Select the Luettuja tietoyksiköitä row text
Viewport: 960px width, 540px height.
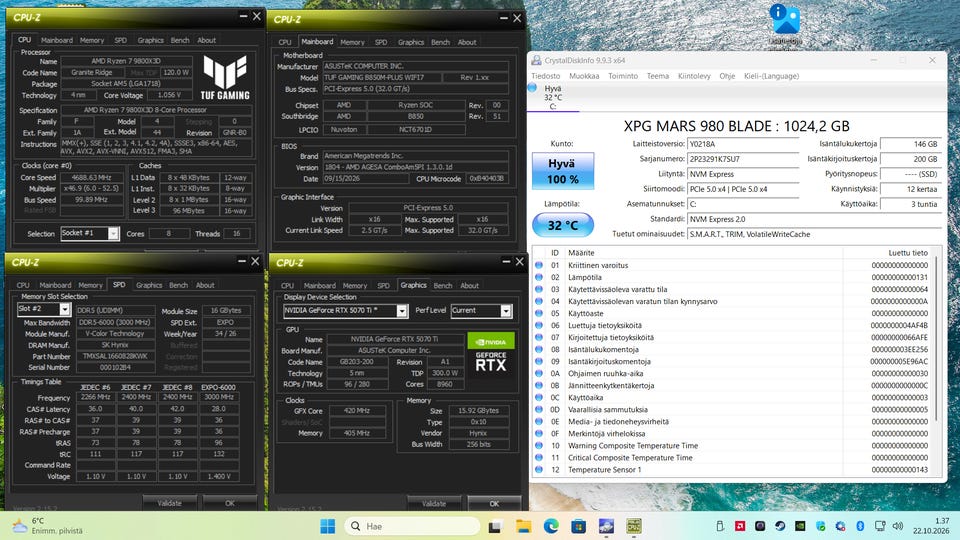pos(605,326)
